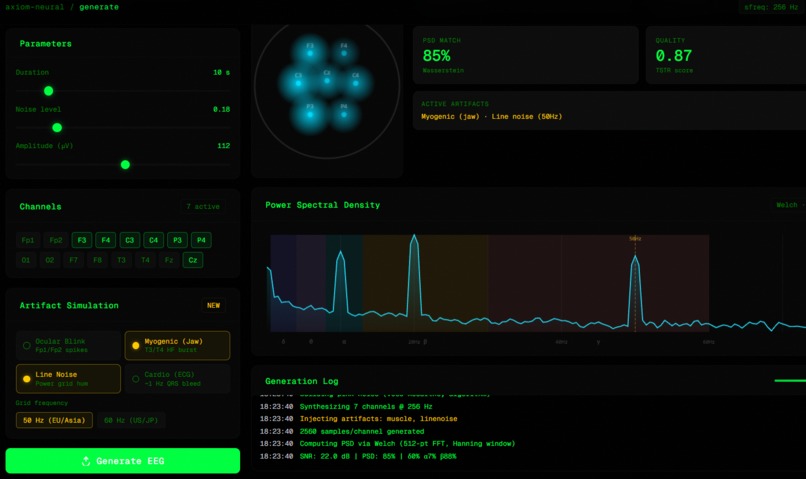
Task: Enable the T4 channel
Action: pos(145,260)
